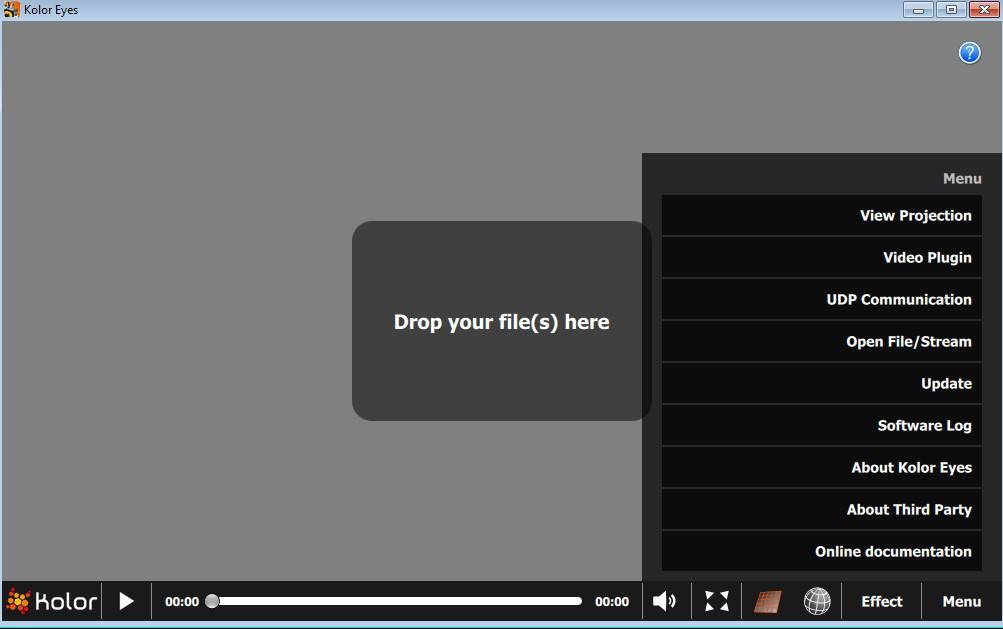Close the Menu using bottom bar Menu button
The image size is (1003, 629).
(961, 601)
